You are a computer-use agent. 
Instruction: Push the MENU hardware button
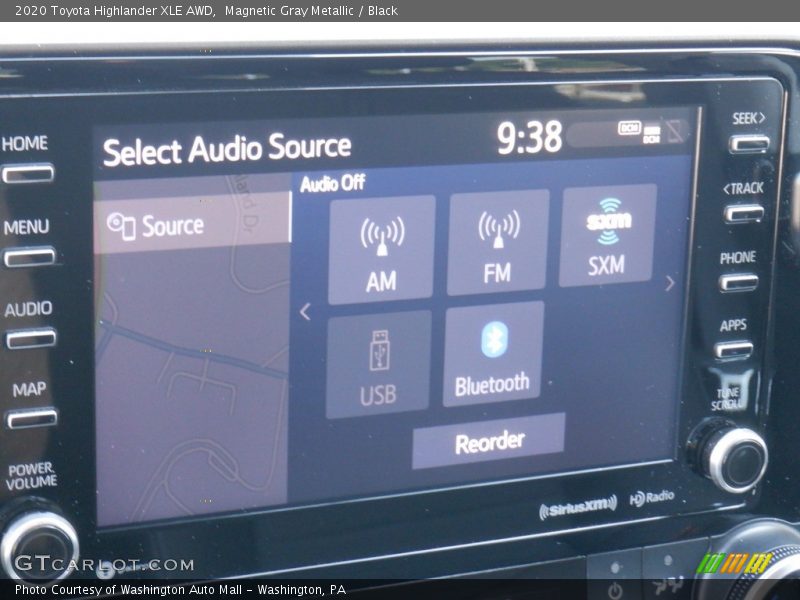click(30, 257)
